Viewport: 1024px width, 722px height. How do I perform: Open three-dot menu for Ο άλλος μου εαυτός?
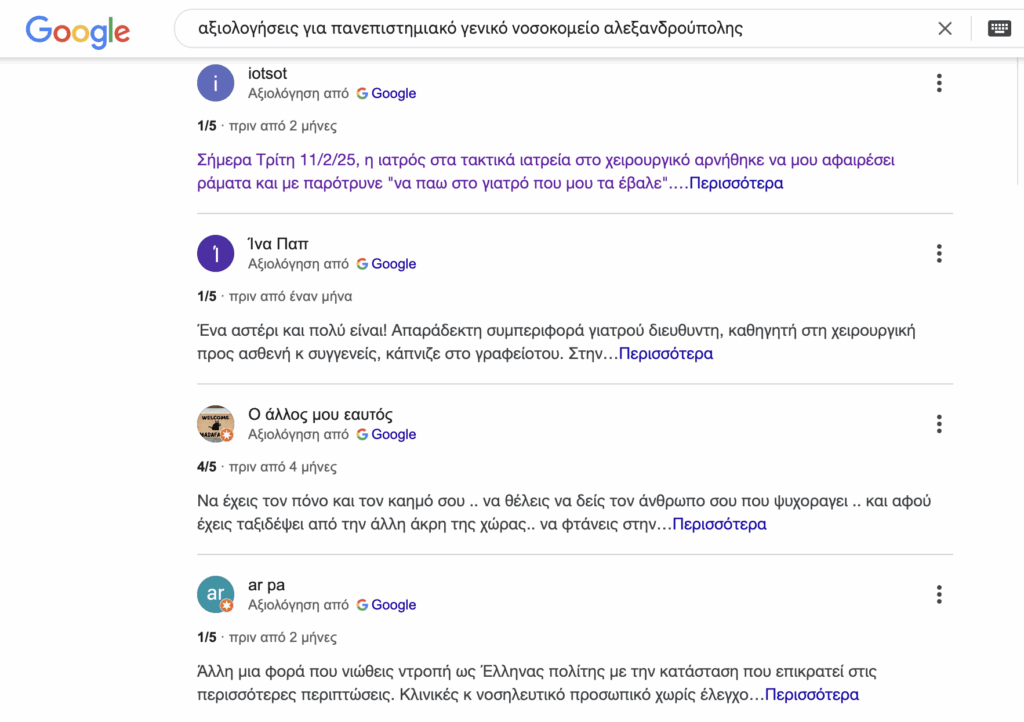[938, 424]
